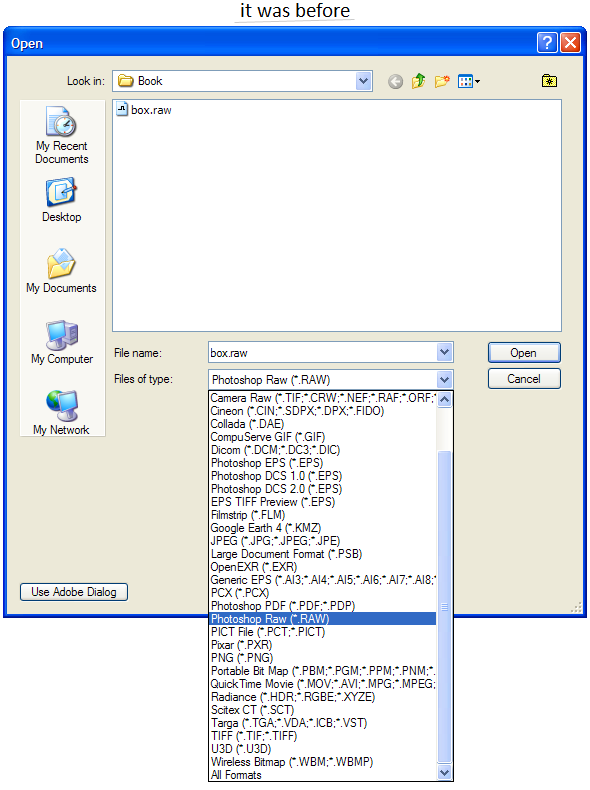Pick QuickTime Movie format
Viewport: 590px width, 790px height.
[322, 684]
